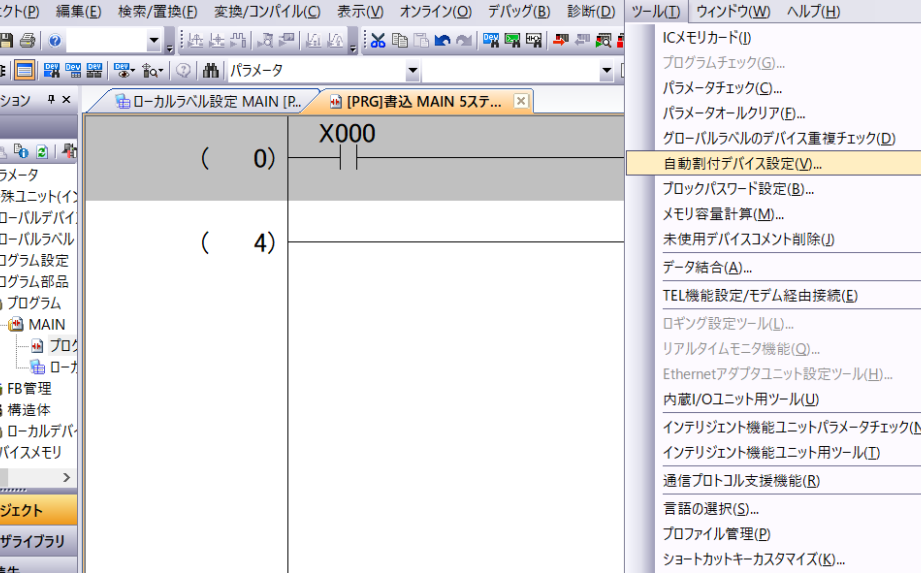Click the highlighted navigation window toggle icon
The width and height of the screenshot is (921, 573).
[24, 71]
